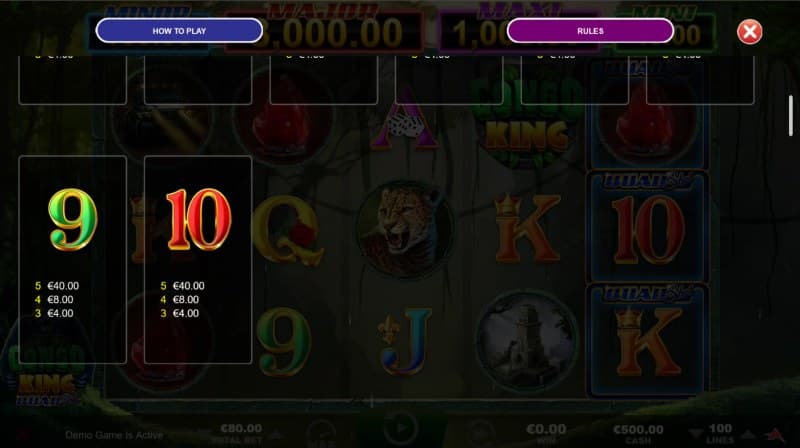Open the How To Play tab

179,31
